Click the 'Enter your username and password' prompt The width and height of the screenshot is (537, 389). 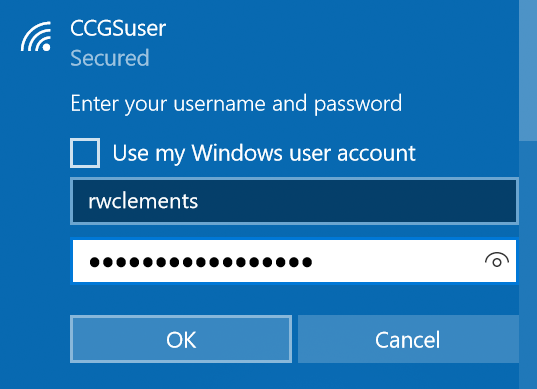236,104
